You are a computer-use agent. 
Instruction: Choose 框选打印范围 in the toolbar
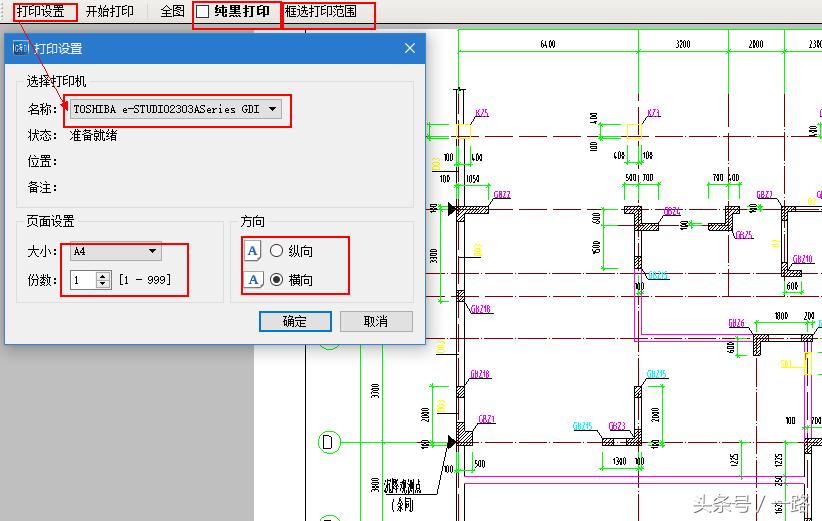pos(321,12)
